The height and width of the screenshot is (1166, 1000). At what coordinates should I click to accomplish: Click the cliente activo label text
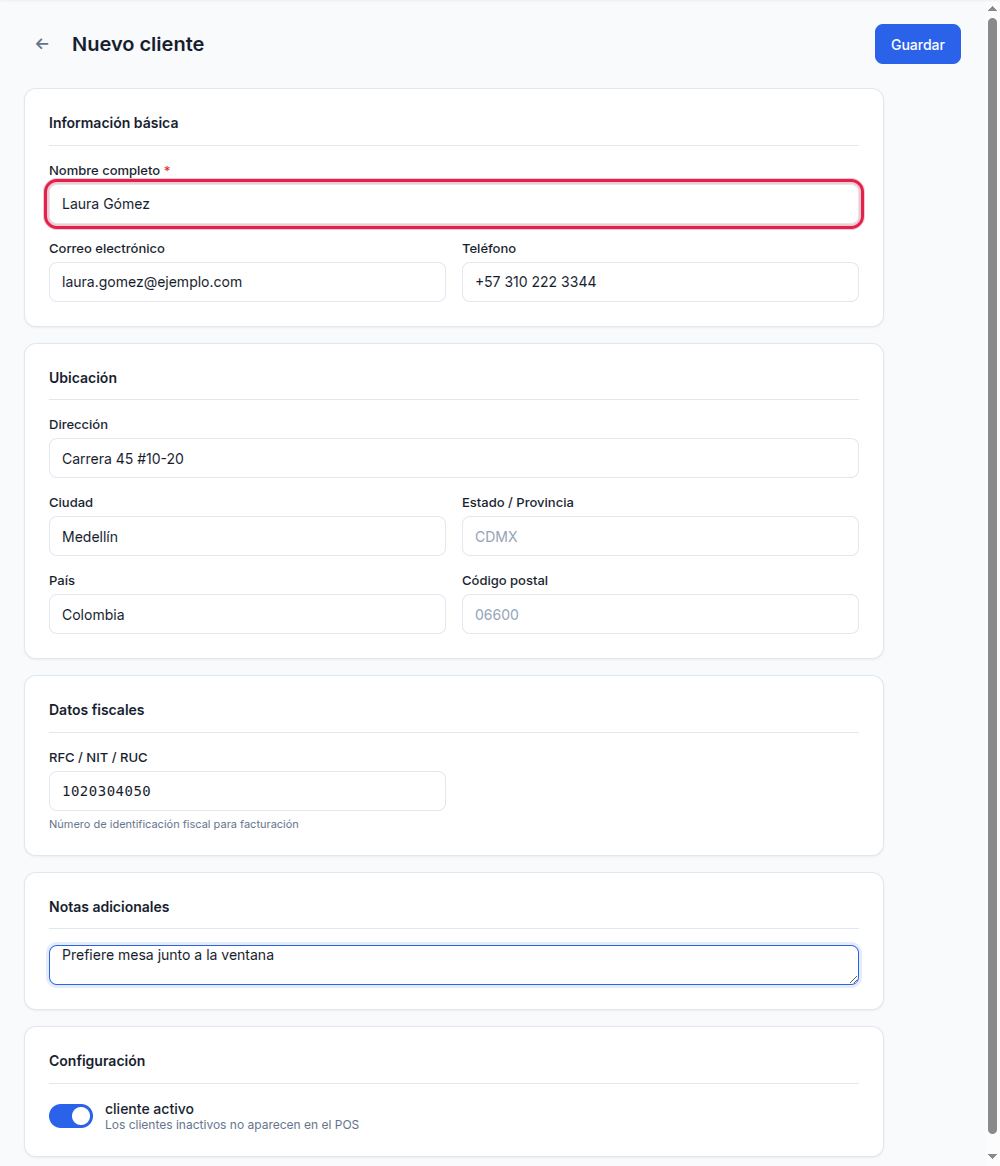149,1109
